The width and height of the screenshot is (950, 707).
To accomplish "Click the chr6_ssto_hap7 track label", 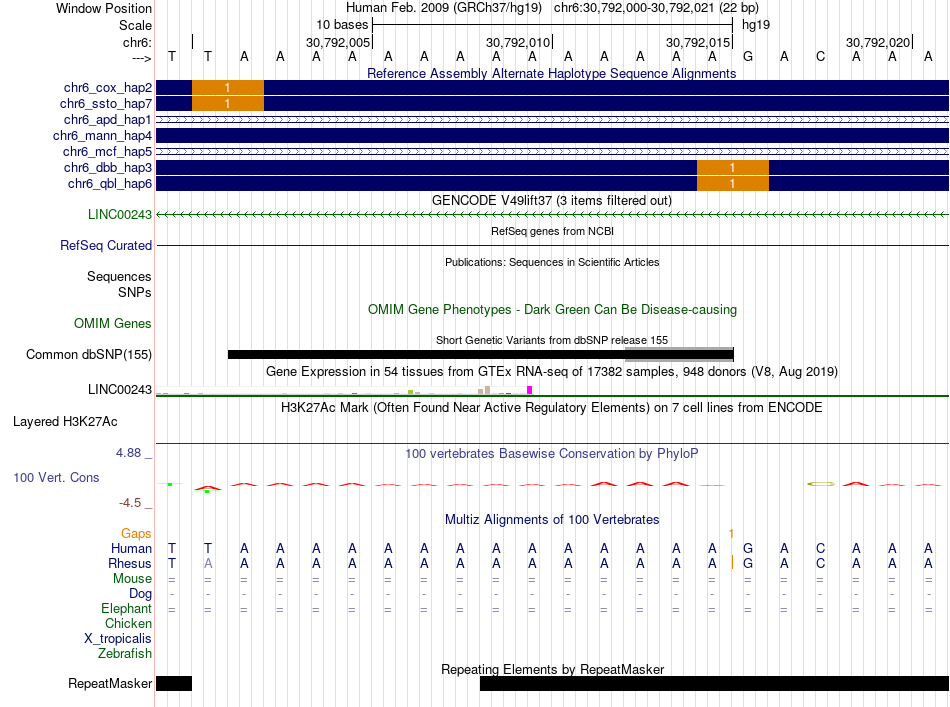I will tap(106, 104).
